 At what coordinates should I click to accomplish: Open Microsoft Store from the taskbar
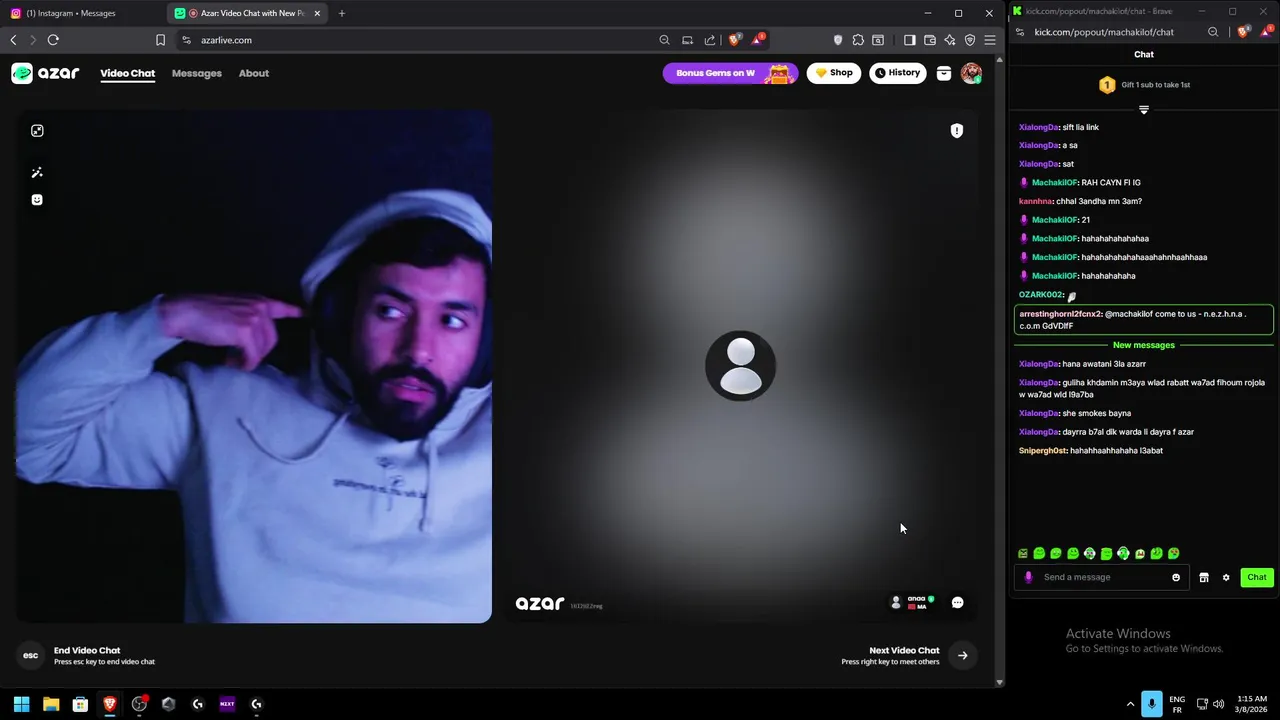[80, 704]
